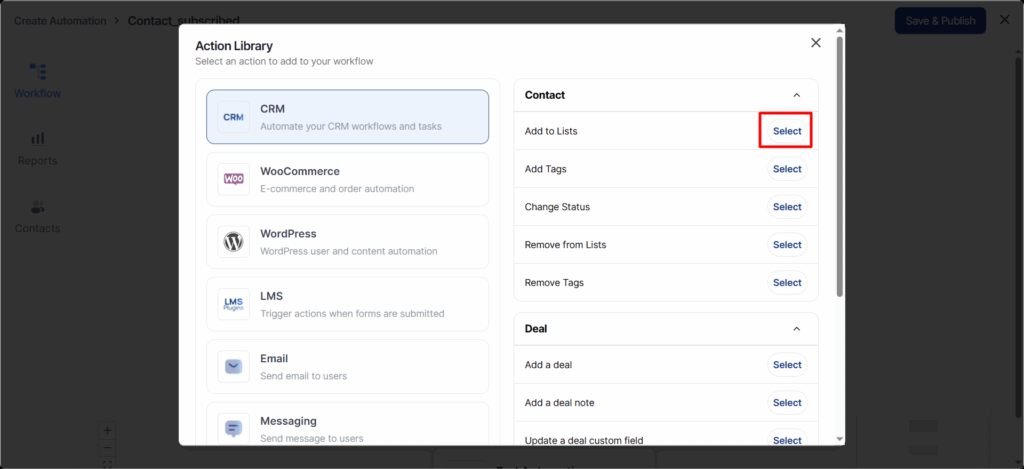The height and width of the screenshot is (469, 1024).
Task: Click the CRM category icon
Action: coord(233,117)
